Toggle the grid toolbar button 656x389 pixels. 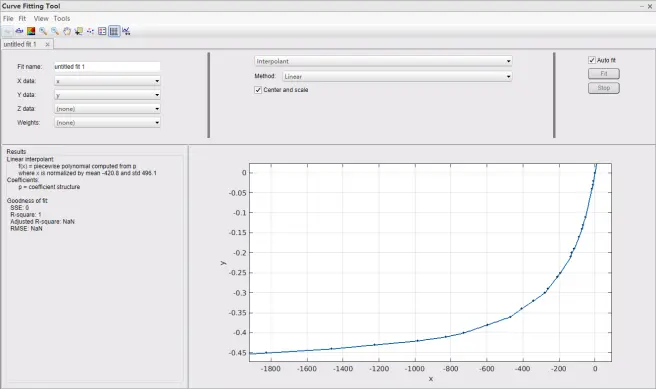114,31
